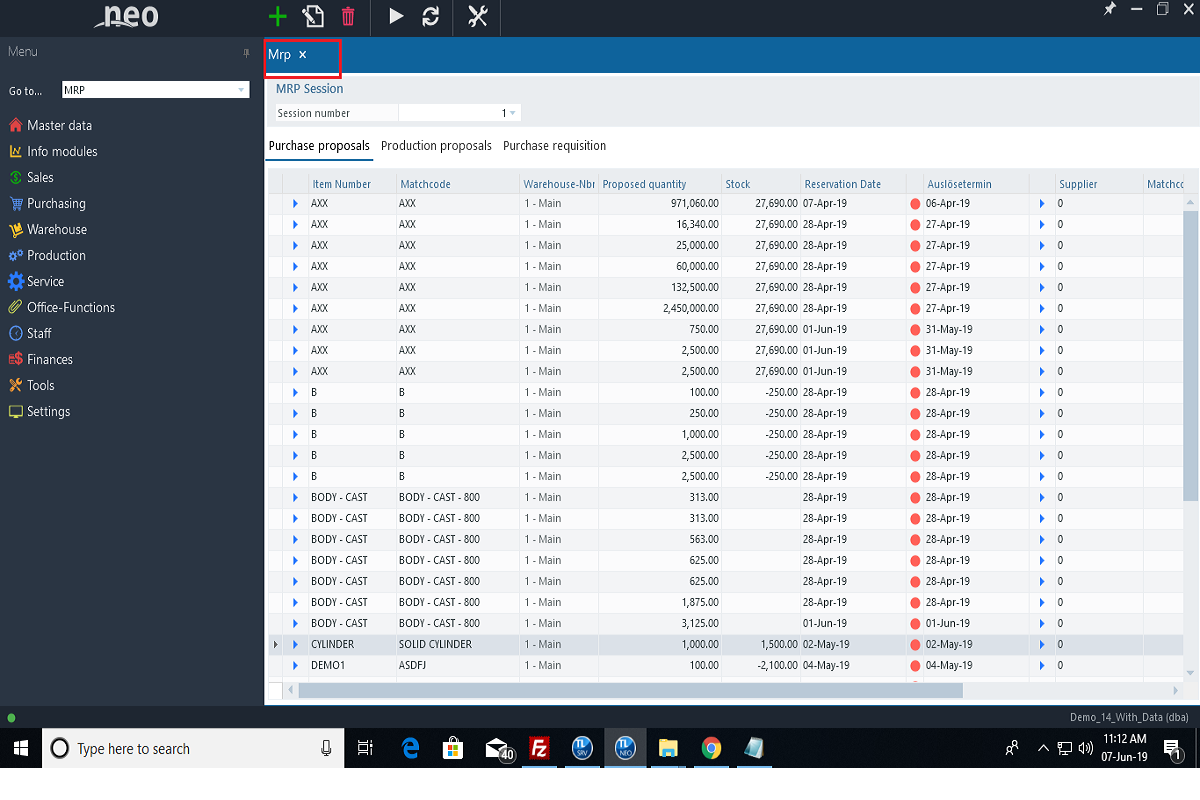This screenshot has height=800, width=1200.
Task: Open Google Chrome from the taskbar
Action: [711, 748]
